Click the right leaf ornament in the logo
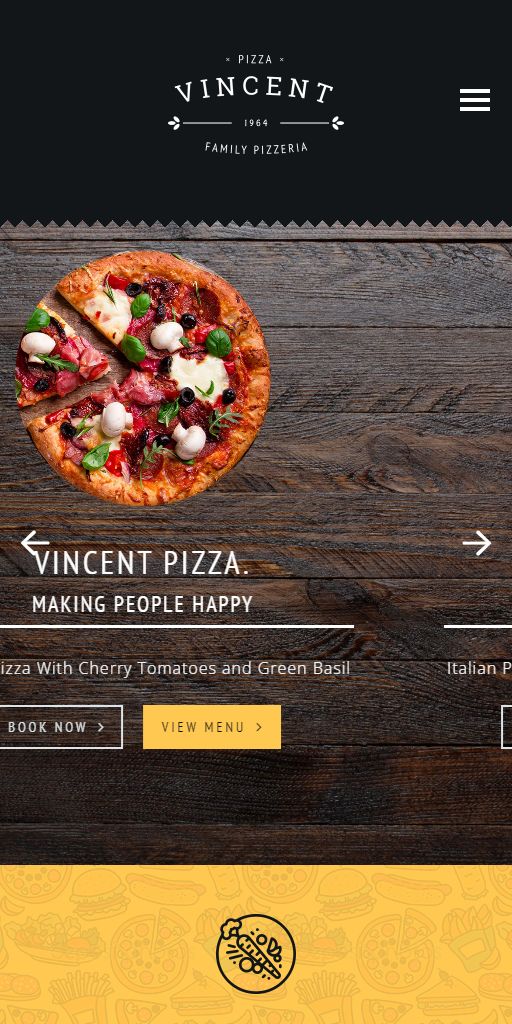This screenshot has height=1024, width=512. (338, 123)
